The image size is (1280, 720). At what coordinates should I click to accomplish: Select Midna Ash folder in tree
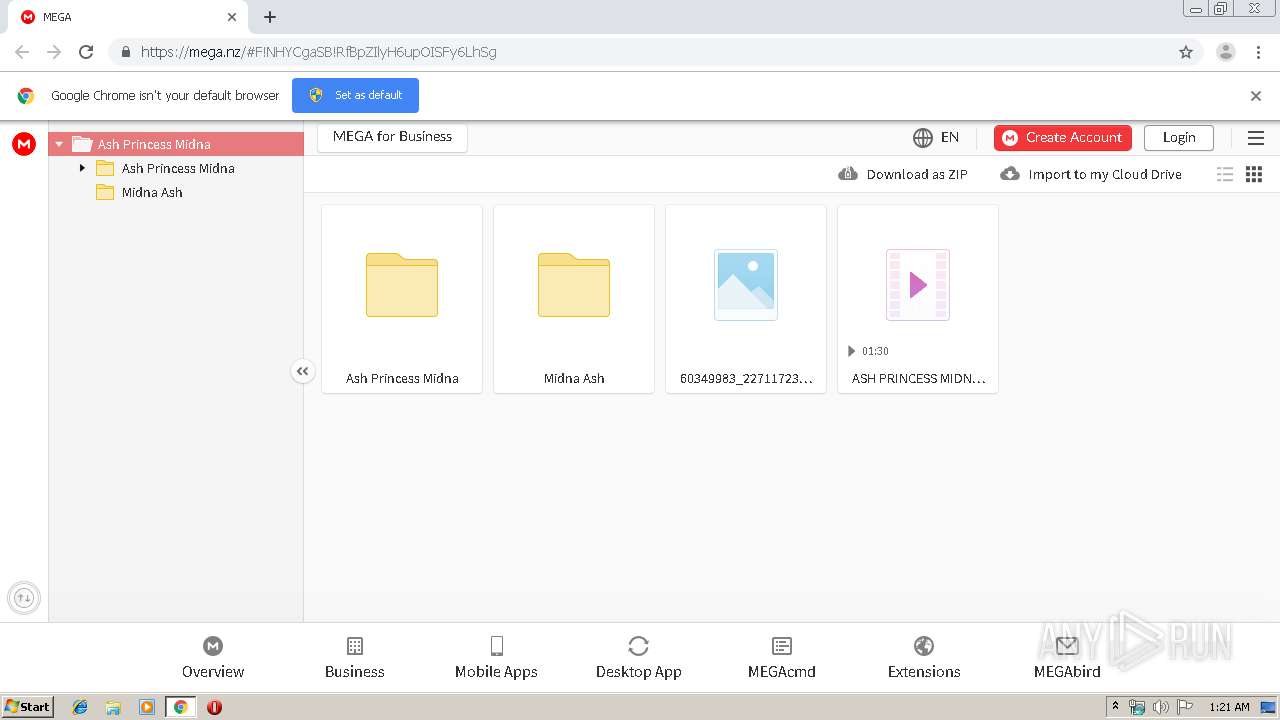point(152,192)
